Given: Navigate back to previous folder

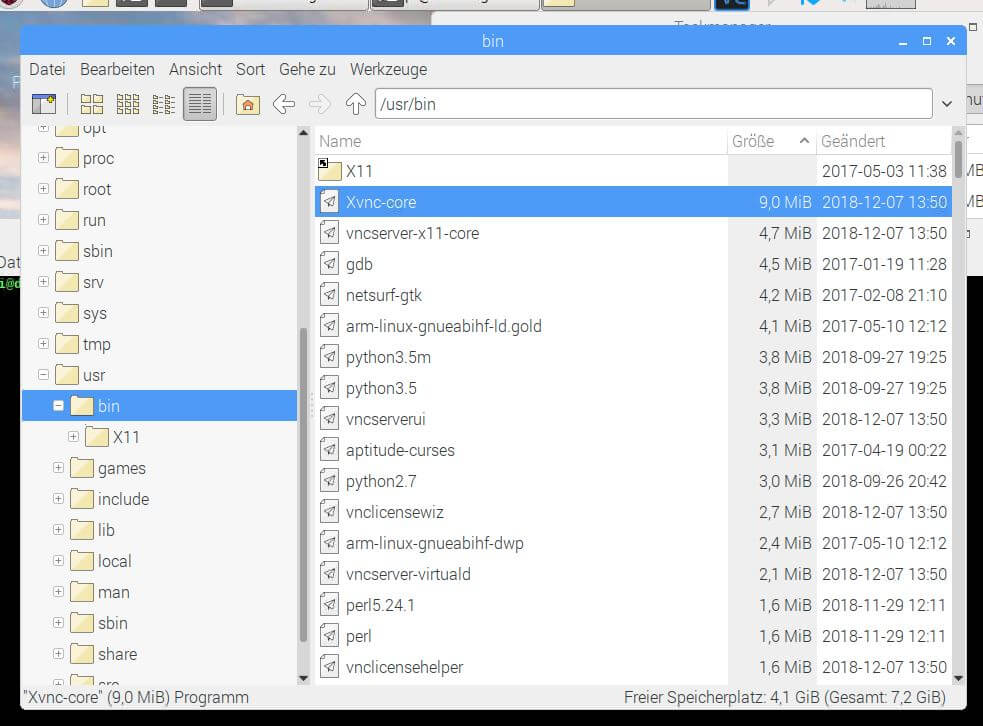Looking at the screenshot, I should 284,104.
